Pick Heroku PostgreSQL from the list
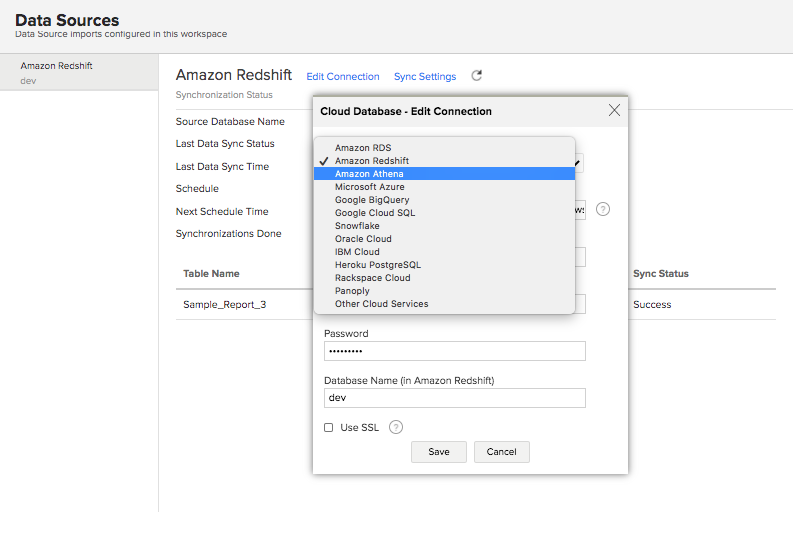The image size is (793, 560). 445,265
